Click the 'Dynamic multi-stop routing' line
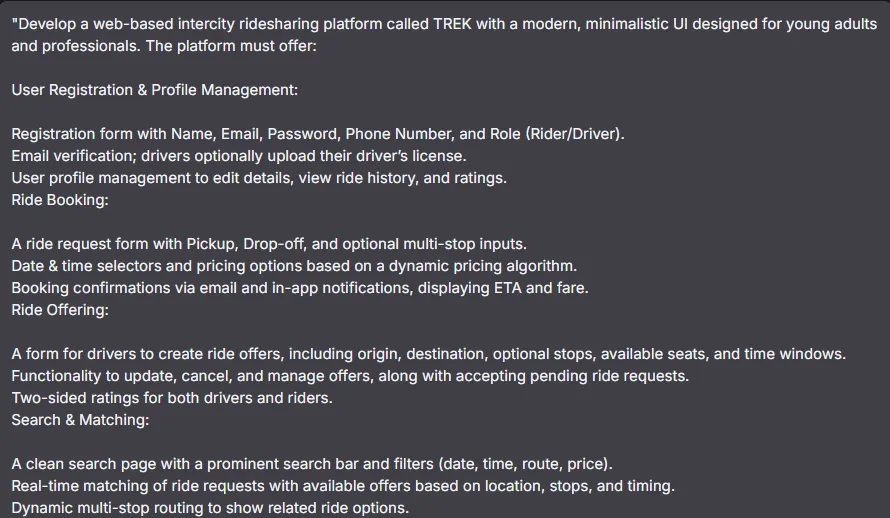 point(210,508)
